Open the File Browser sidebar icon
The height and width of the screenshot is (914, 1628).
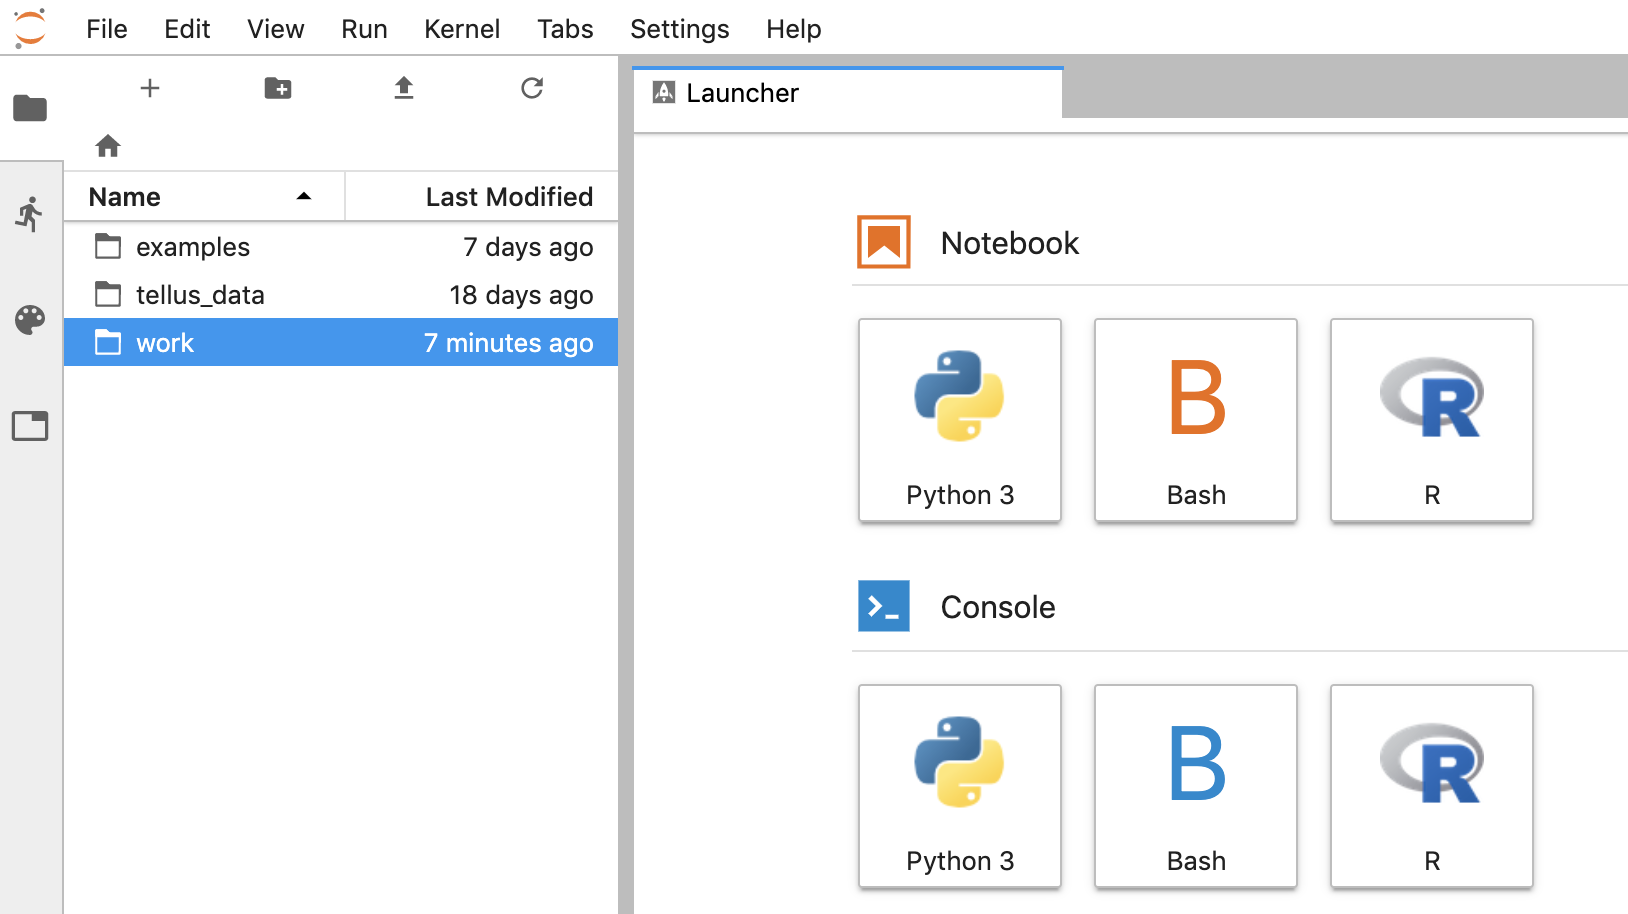point(30,108)
